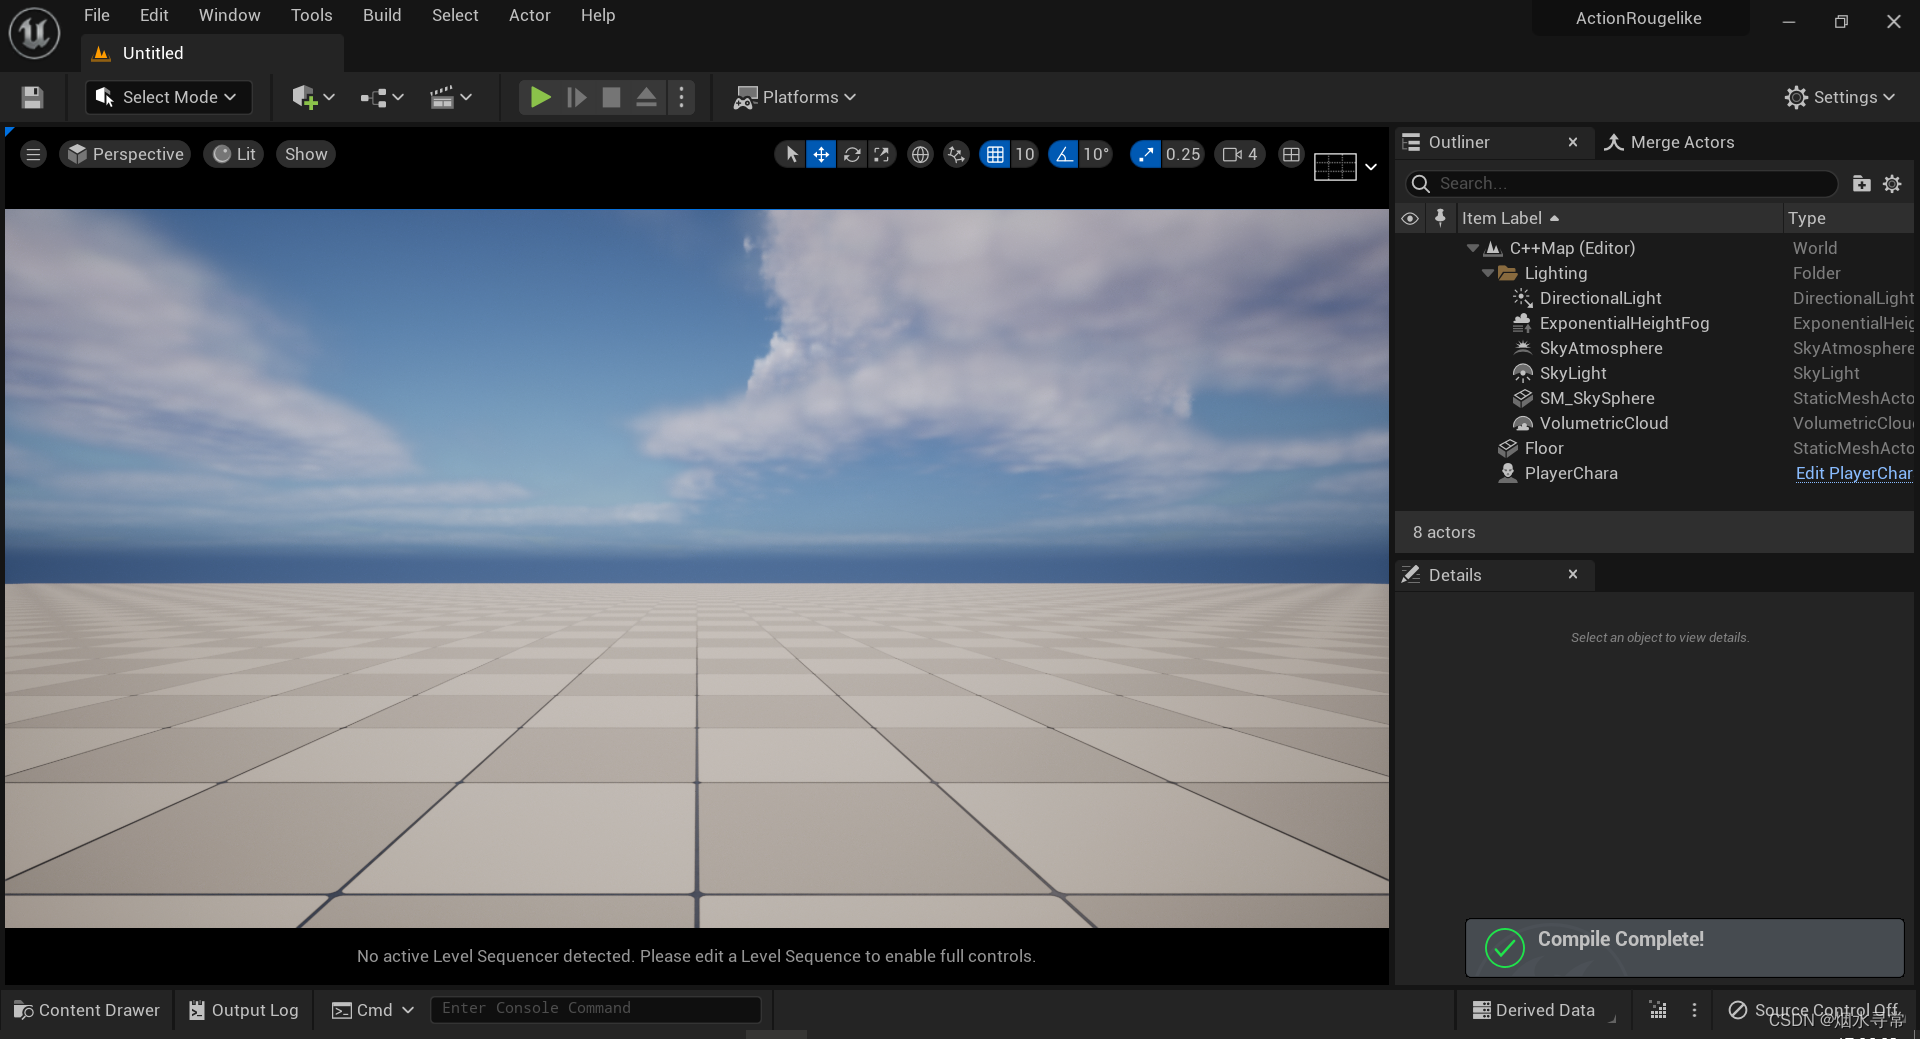
Task: Open the Perspective view dropdown
Action: pyautogui.click(x=125, y=154)
